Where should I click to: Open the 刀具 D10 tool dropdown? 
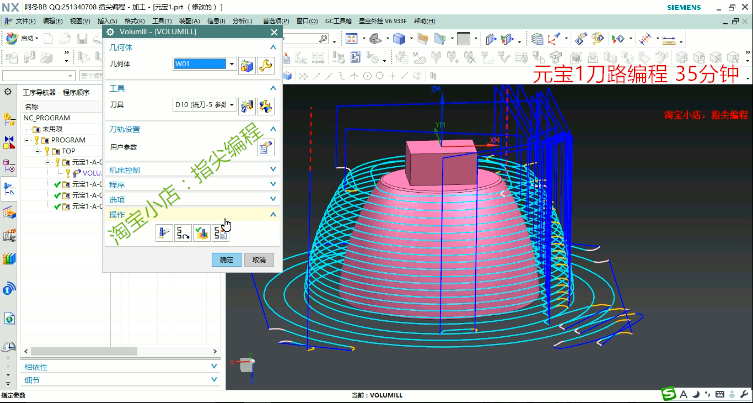(x=232, y=106)
